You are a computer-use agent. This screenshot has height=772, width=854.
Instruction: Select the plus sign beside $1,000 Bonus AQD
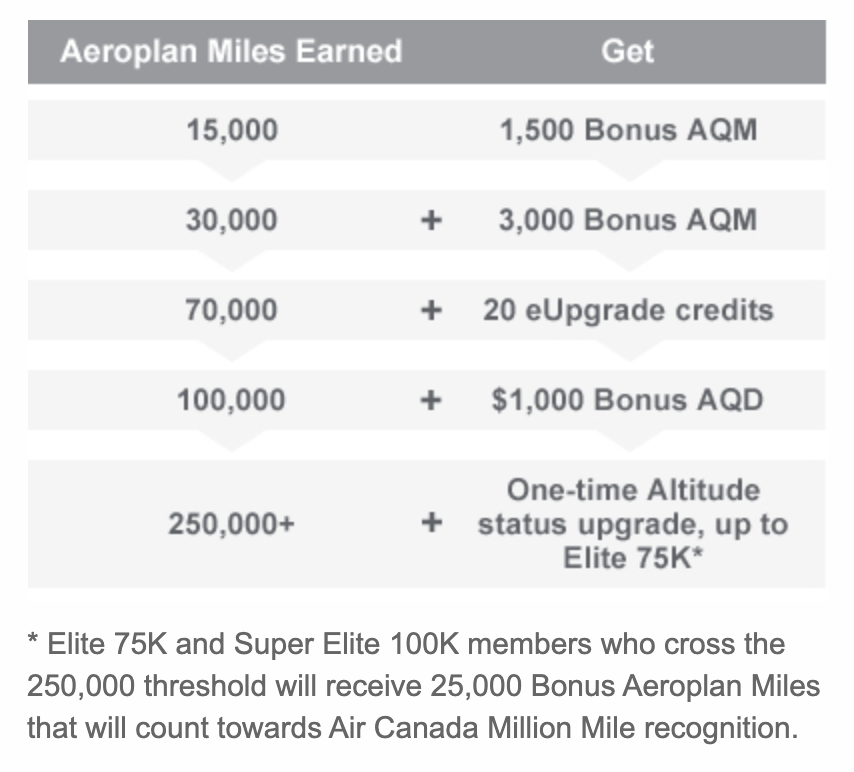(431, 400)
